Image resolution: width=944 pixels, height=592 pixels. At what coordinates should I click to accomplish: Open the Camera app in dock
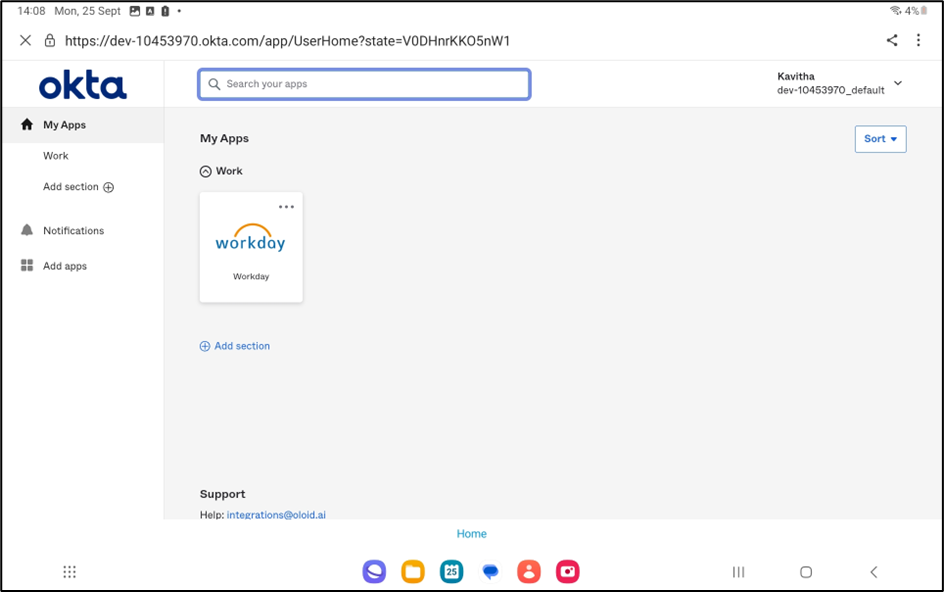(568, 572)
